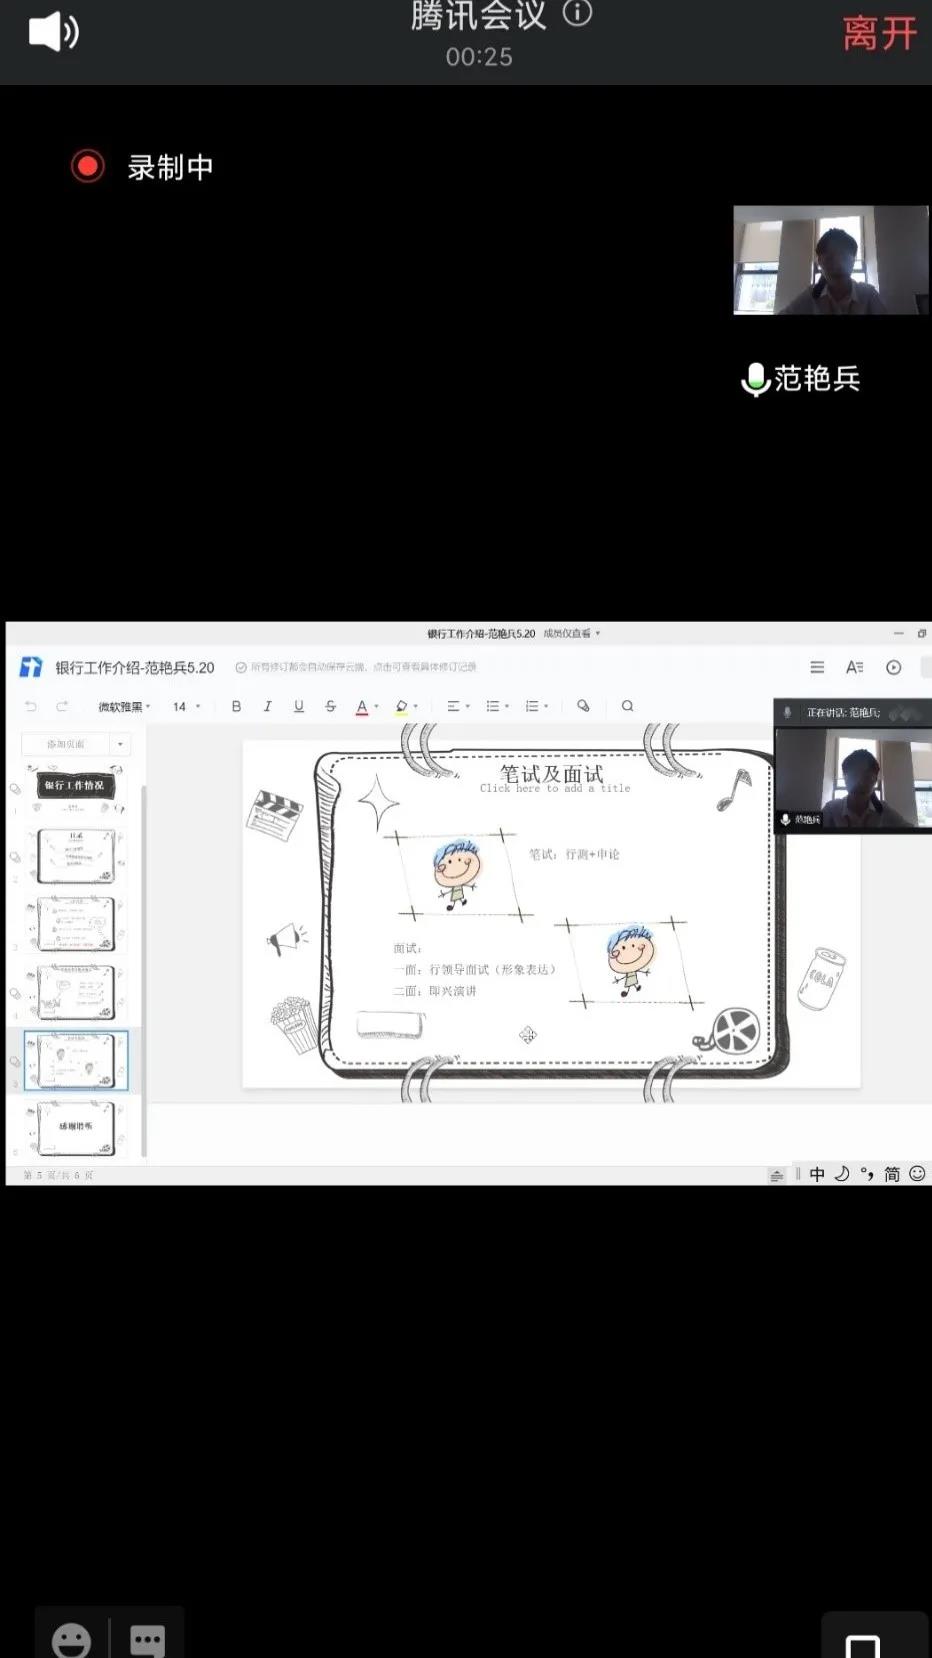Image resolution: width=932 pixels, height=1658 pixels.
Task: Click the search magnifier icon
Action: click(627, 706)
